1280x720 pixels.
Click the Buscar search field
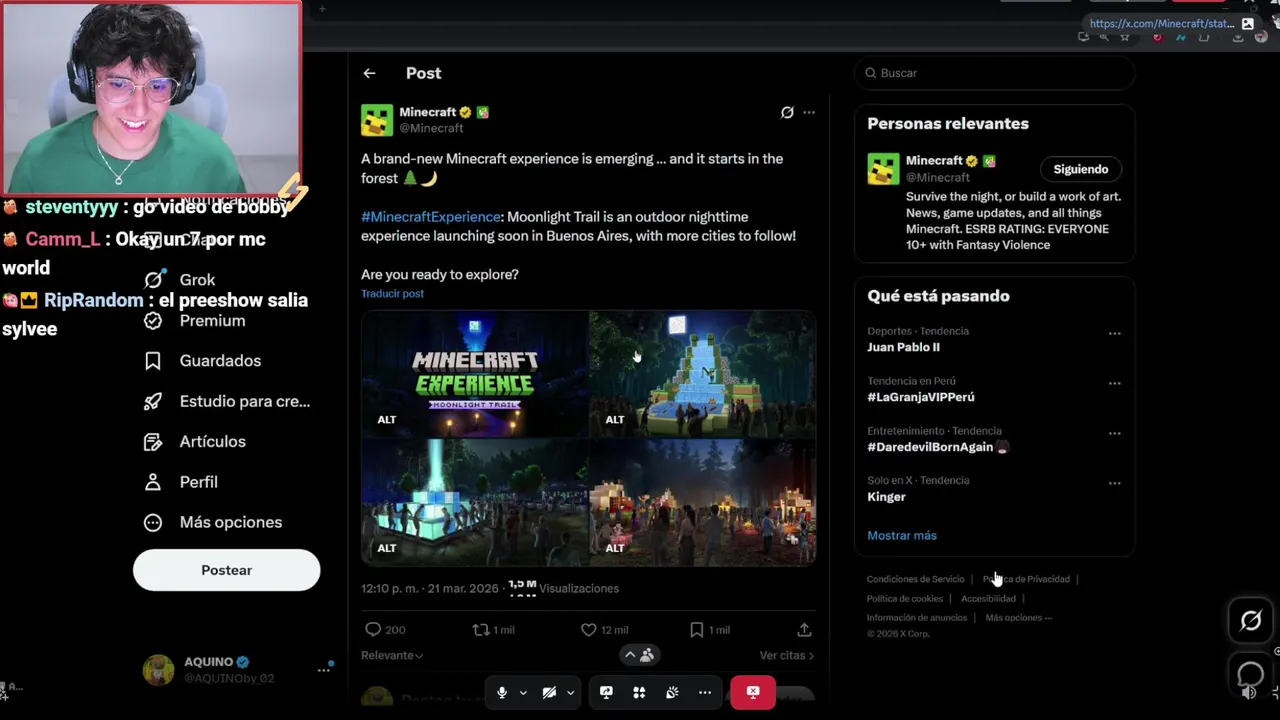(x=995, y=73)
